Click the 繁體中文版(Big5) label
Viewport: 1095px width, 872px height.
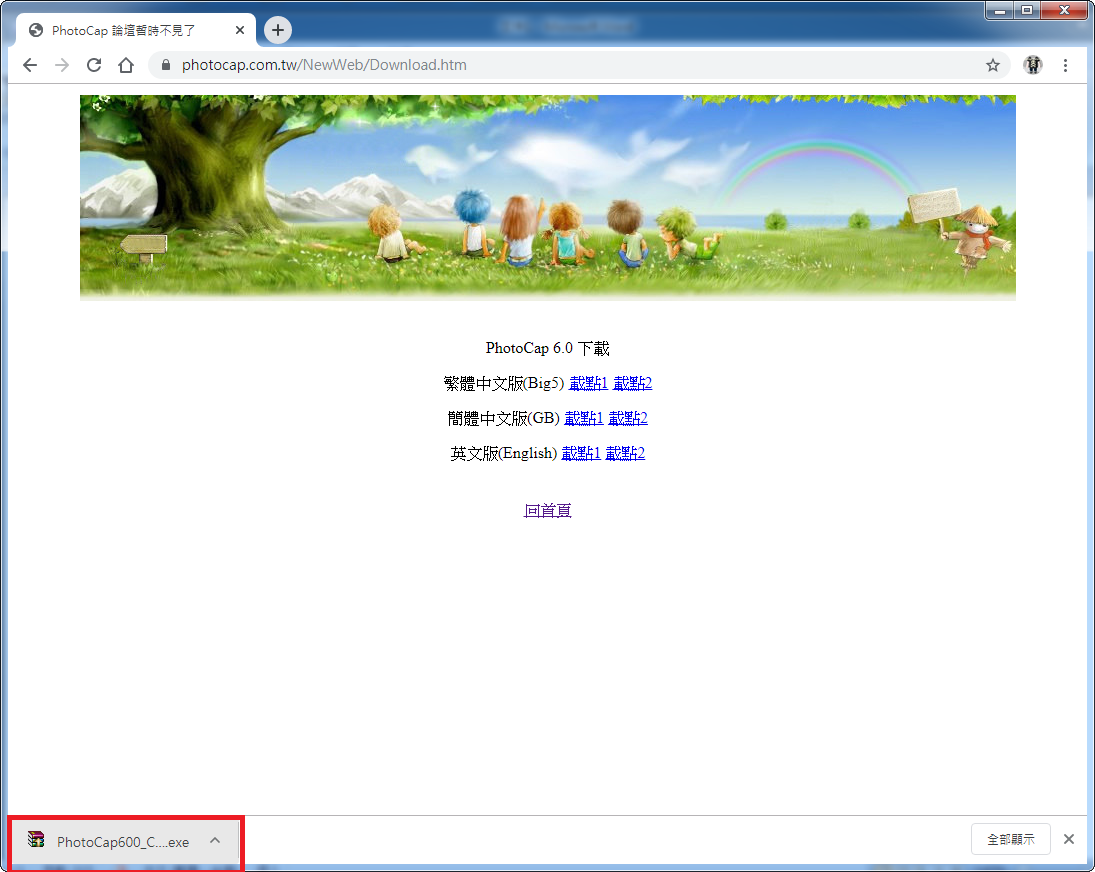504,383
